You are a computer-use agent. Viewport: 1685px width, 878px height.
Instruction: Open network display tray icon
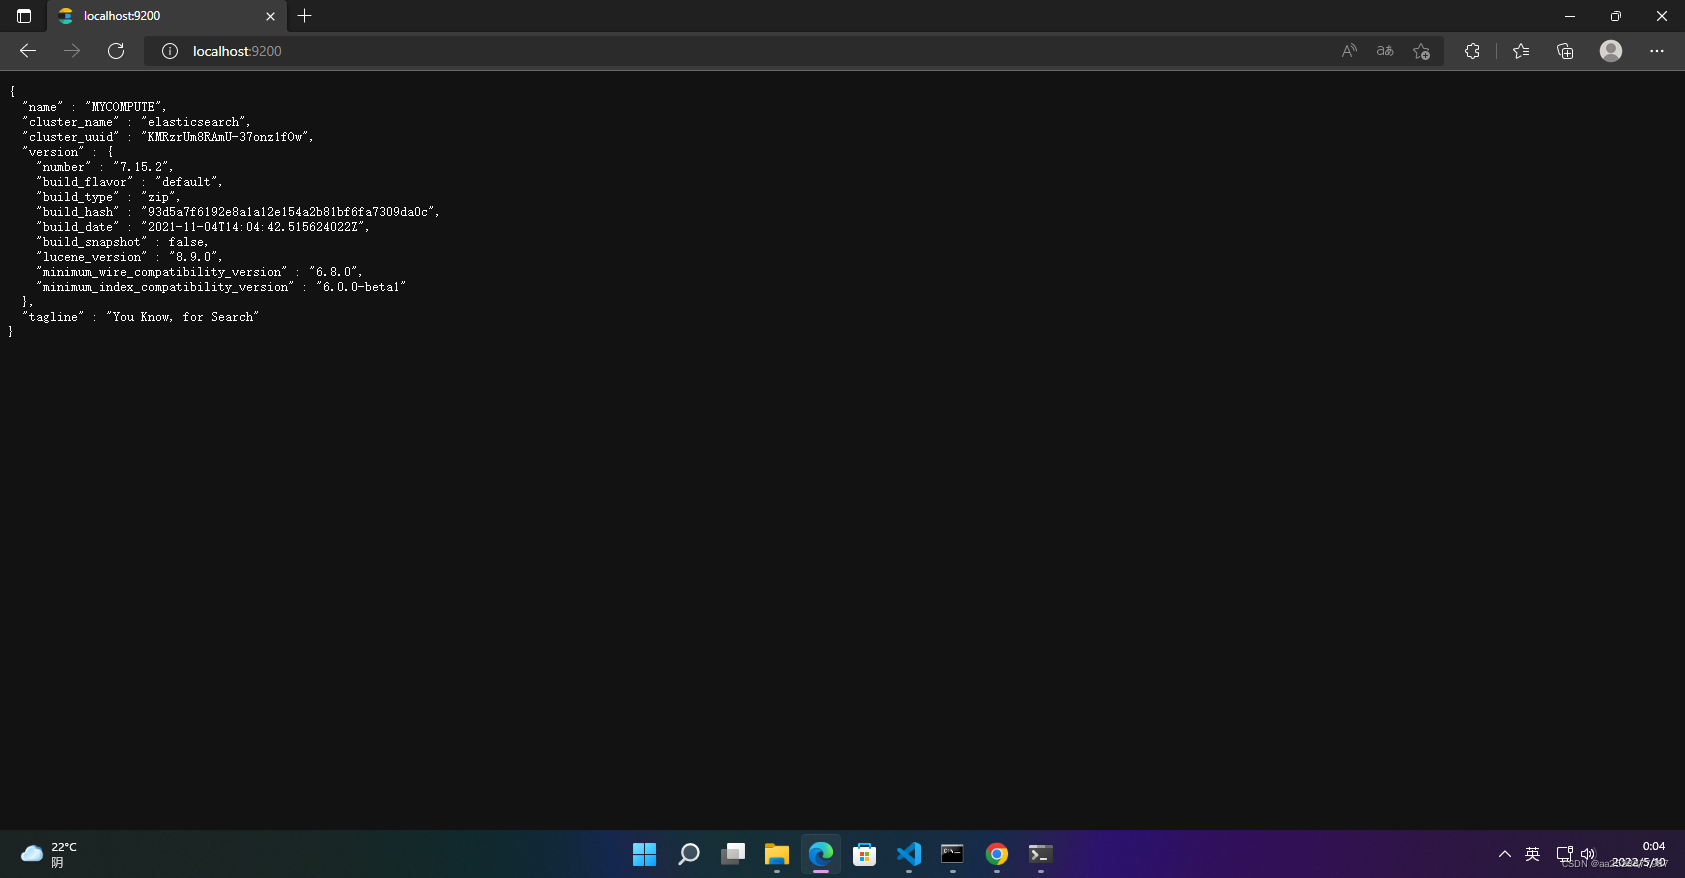pos(1565,854)
